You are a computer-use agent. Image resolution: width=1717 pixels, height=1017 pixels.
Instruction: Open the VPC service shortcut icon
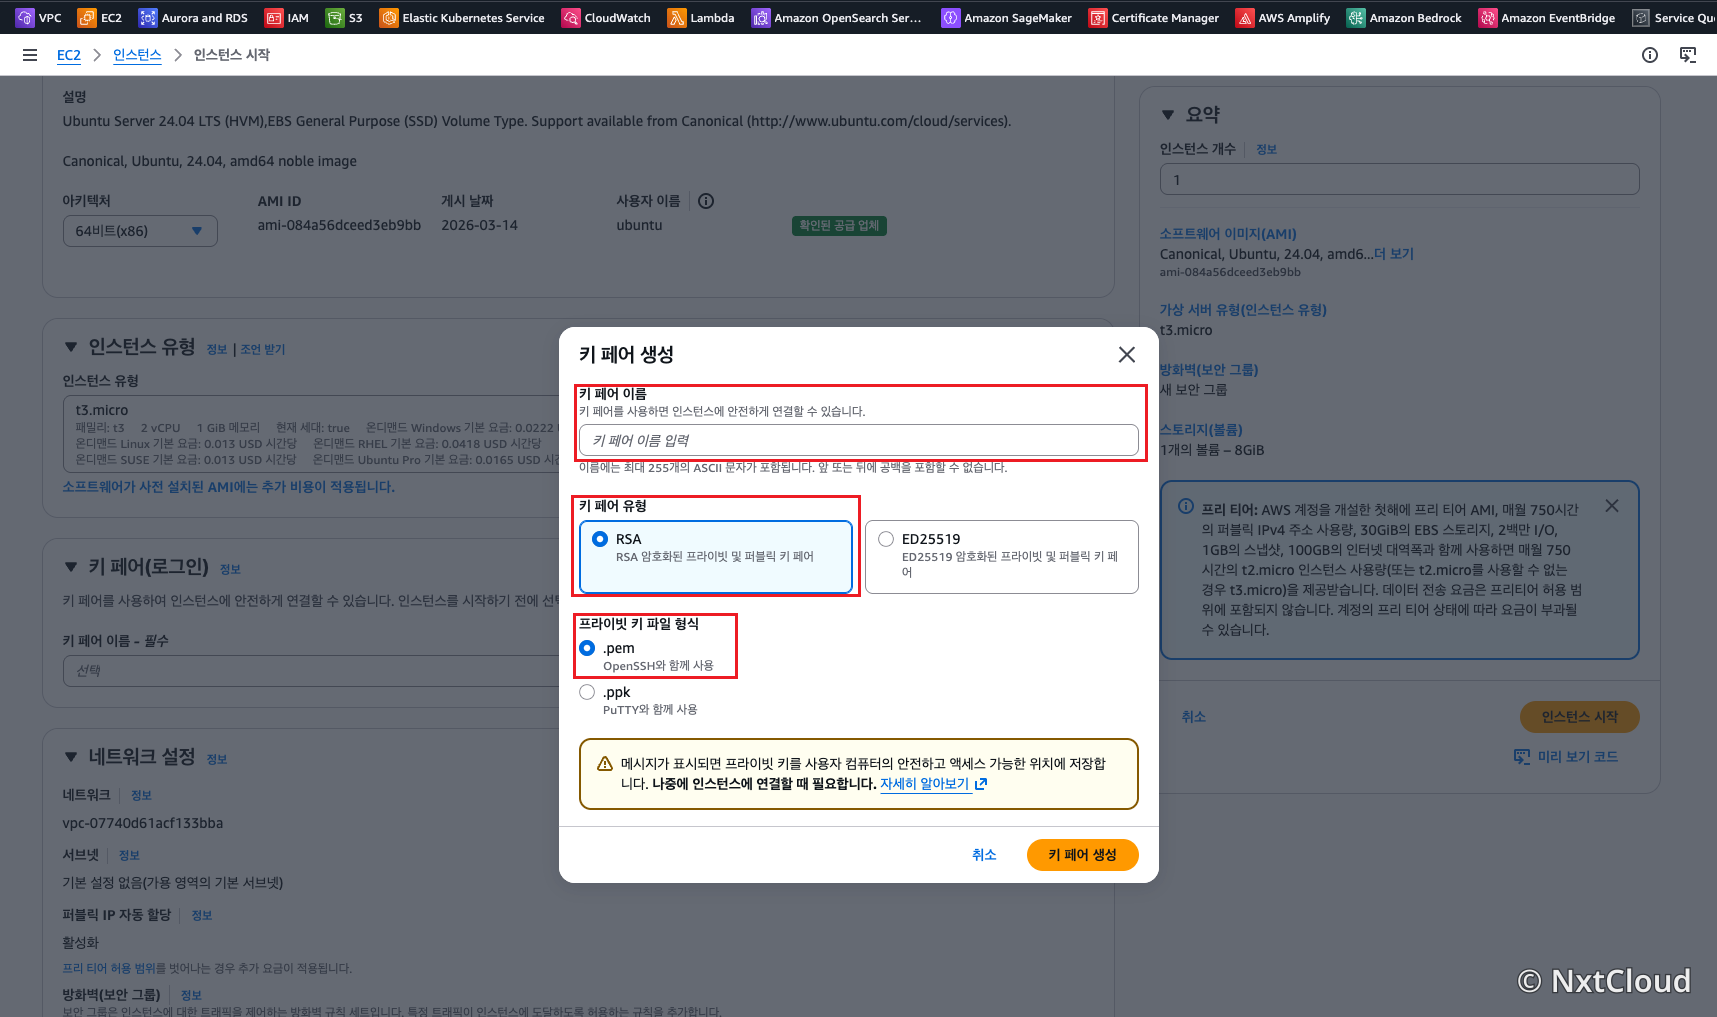[25, 17]
